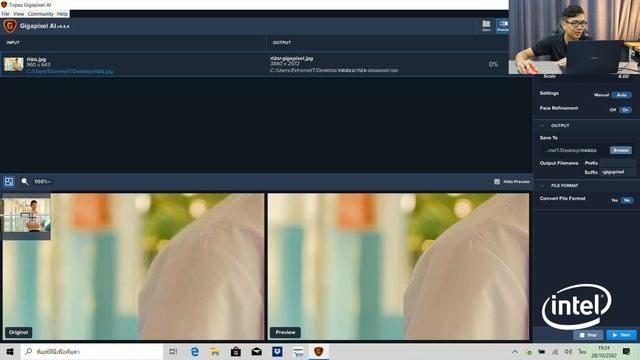Viewport: 640px width, 360px height.
Task: Click the network icon in system tray
Action: (555, 351)
